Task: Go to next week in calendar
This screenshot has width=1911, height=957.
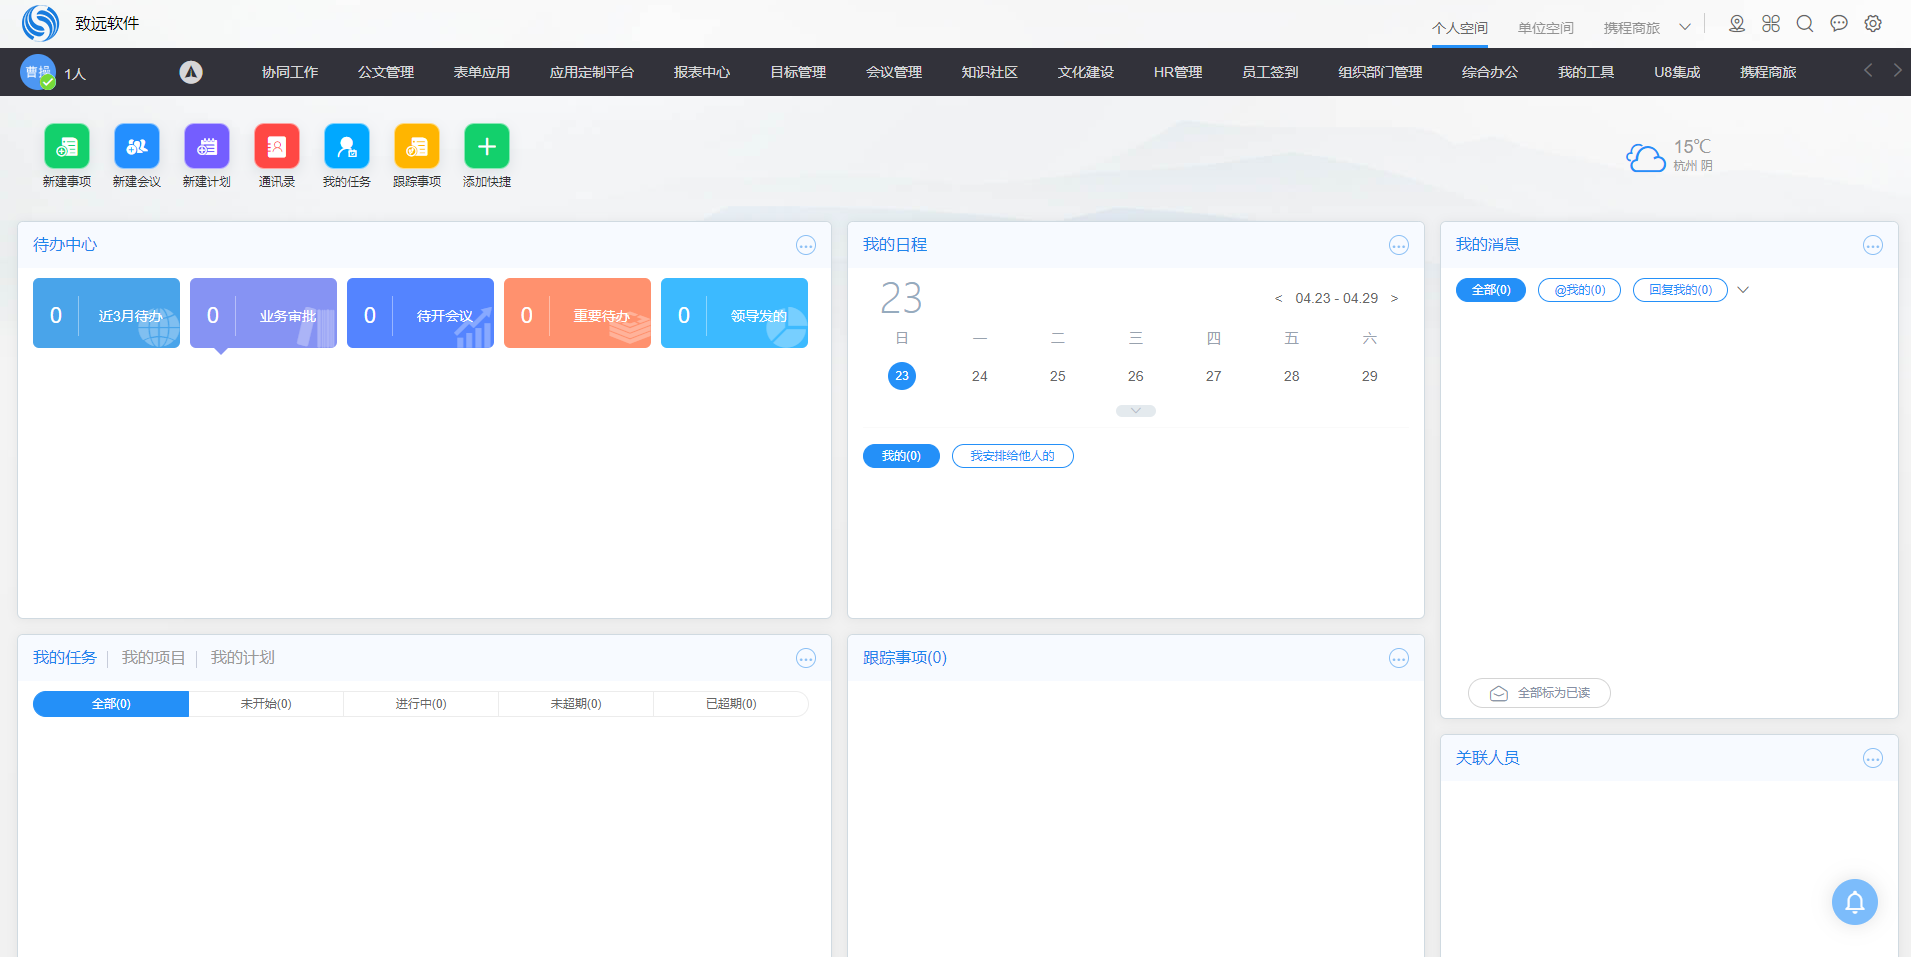Action: pos(1394,298)
